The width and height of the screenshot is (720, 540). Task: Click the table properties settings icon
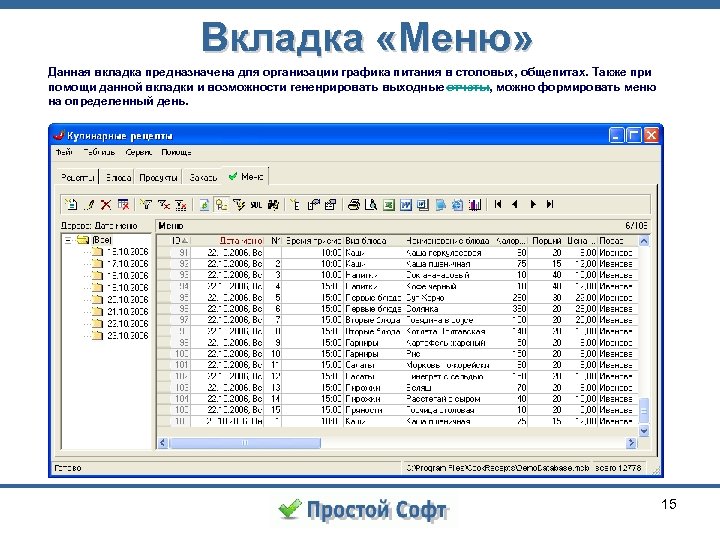pyautogui.click(x=313, y=204)
